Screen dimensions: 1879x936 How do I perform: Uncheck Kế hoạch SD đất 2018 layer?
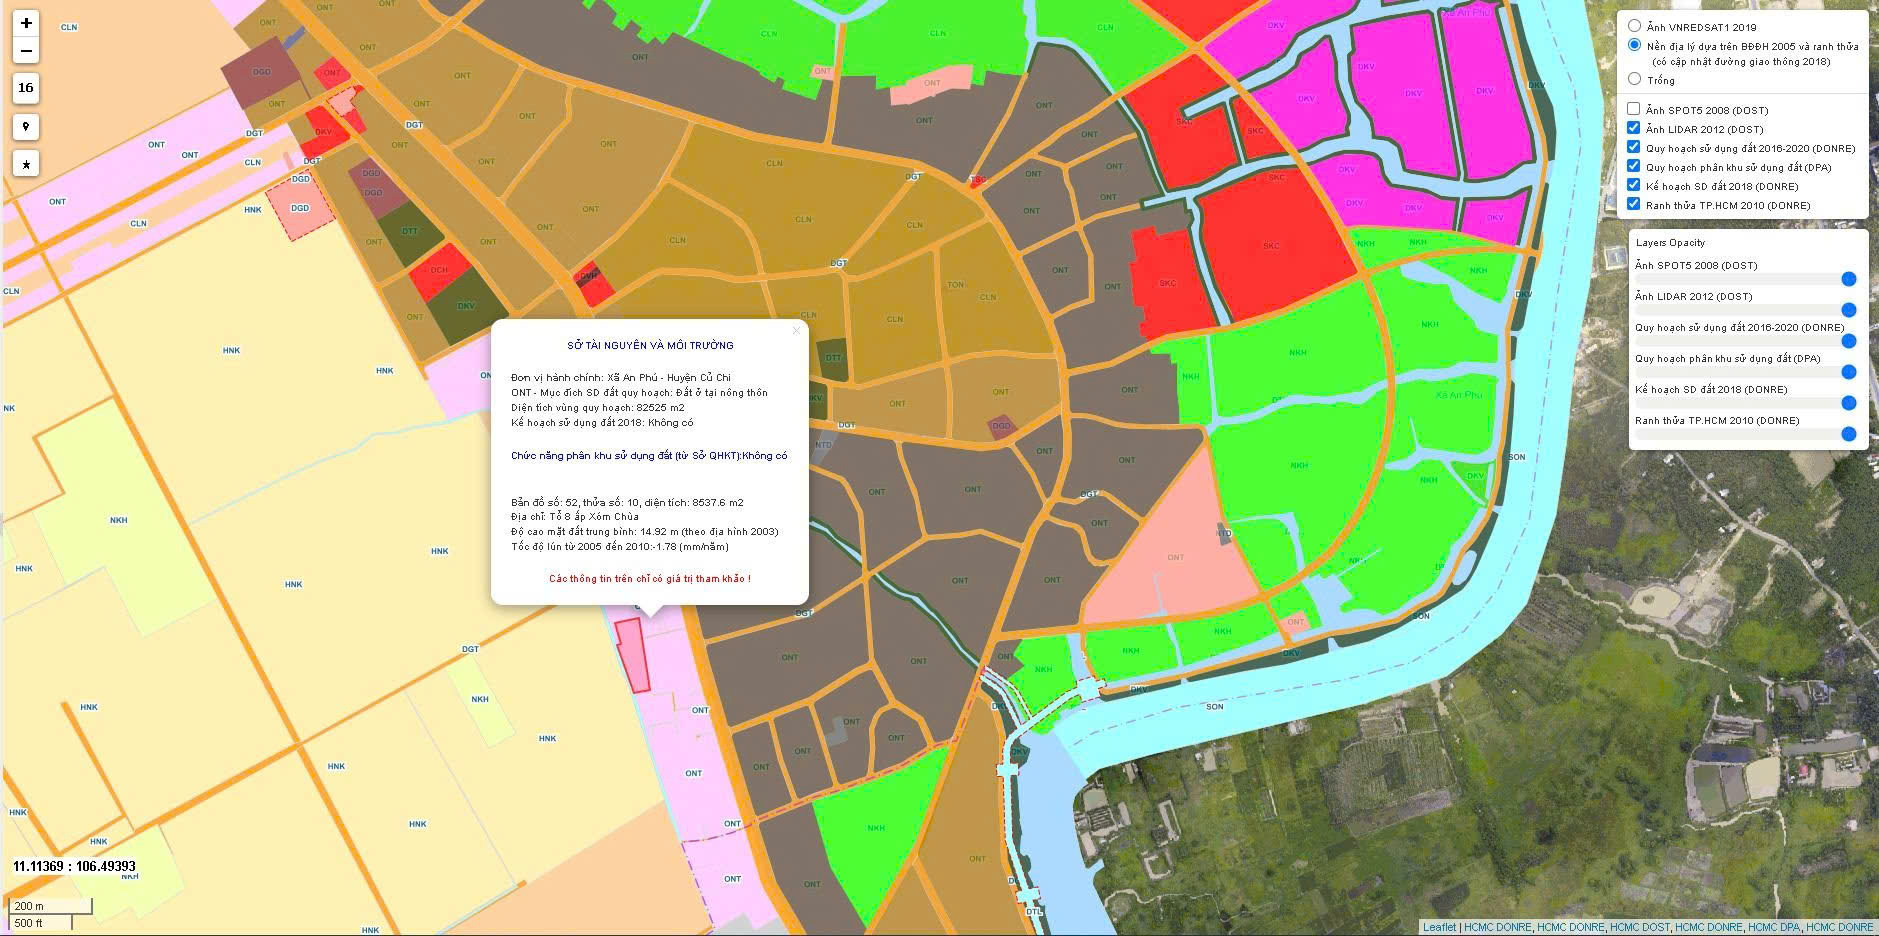pos(1633,185)
